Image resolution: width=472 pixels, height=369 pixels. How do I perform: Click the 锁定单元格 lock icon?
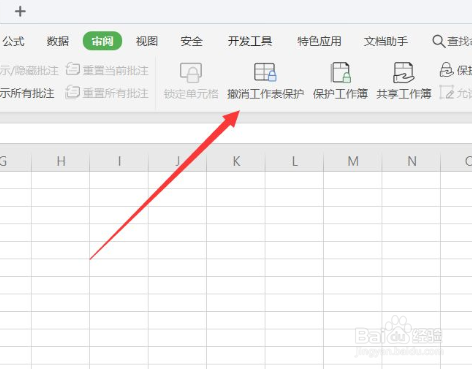pos(191,72)
